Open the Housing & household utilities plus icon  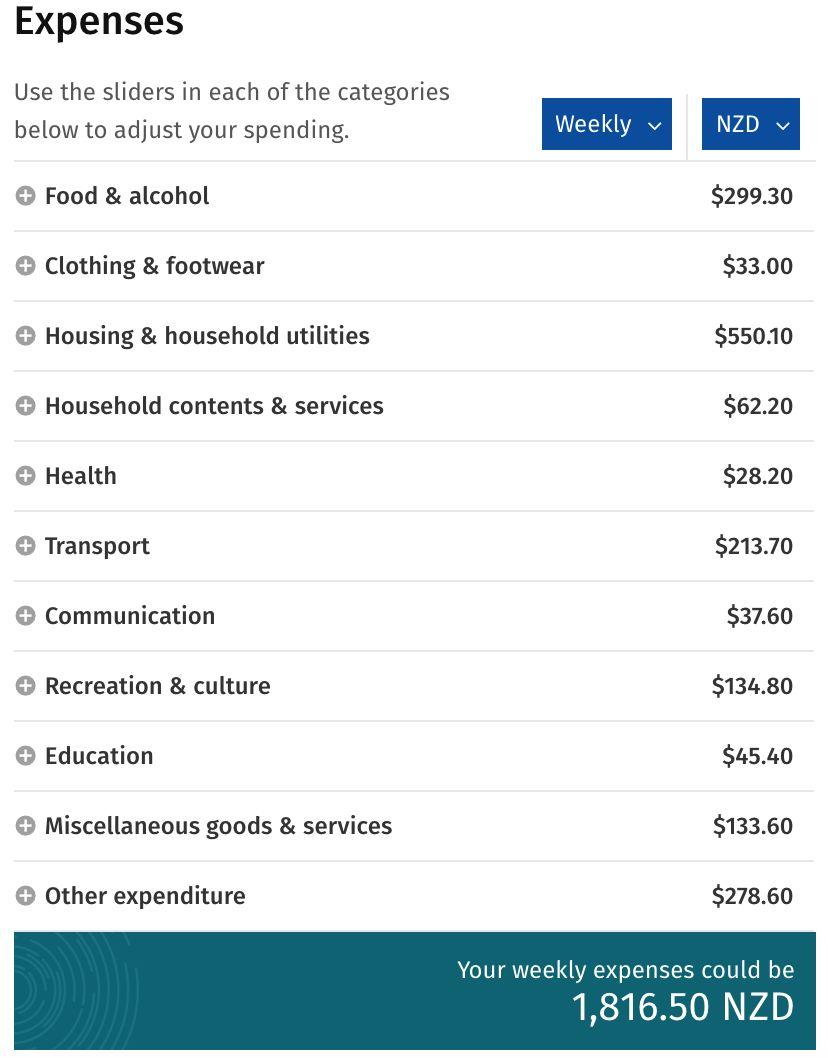(26, 336)
